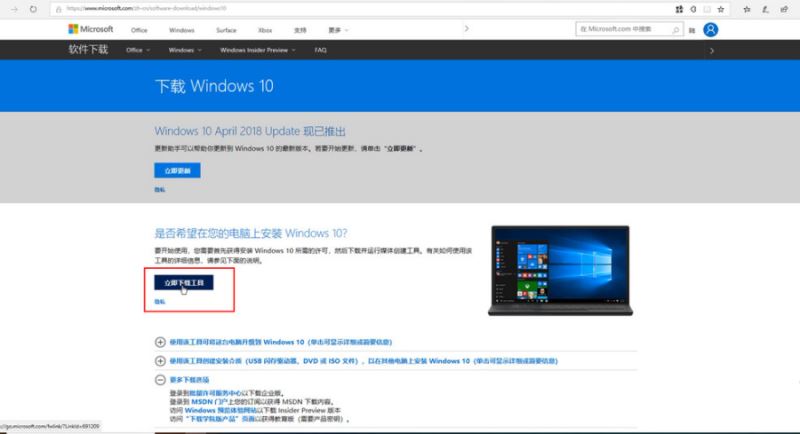800x434 pixels.
Task: Click the pen notes icon in browser toolbar
Action: click(x=765, y=9)
